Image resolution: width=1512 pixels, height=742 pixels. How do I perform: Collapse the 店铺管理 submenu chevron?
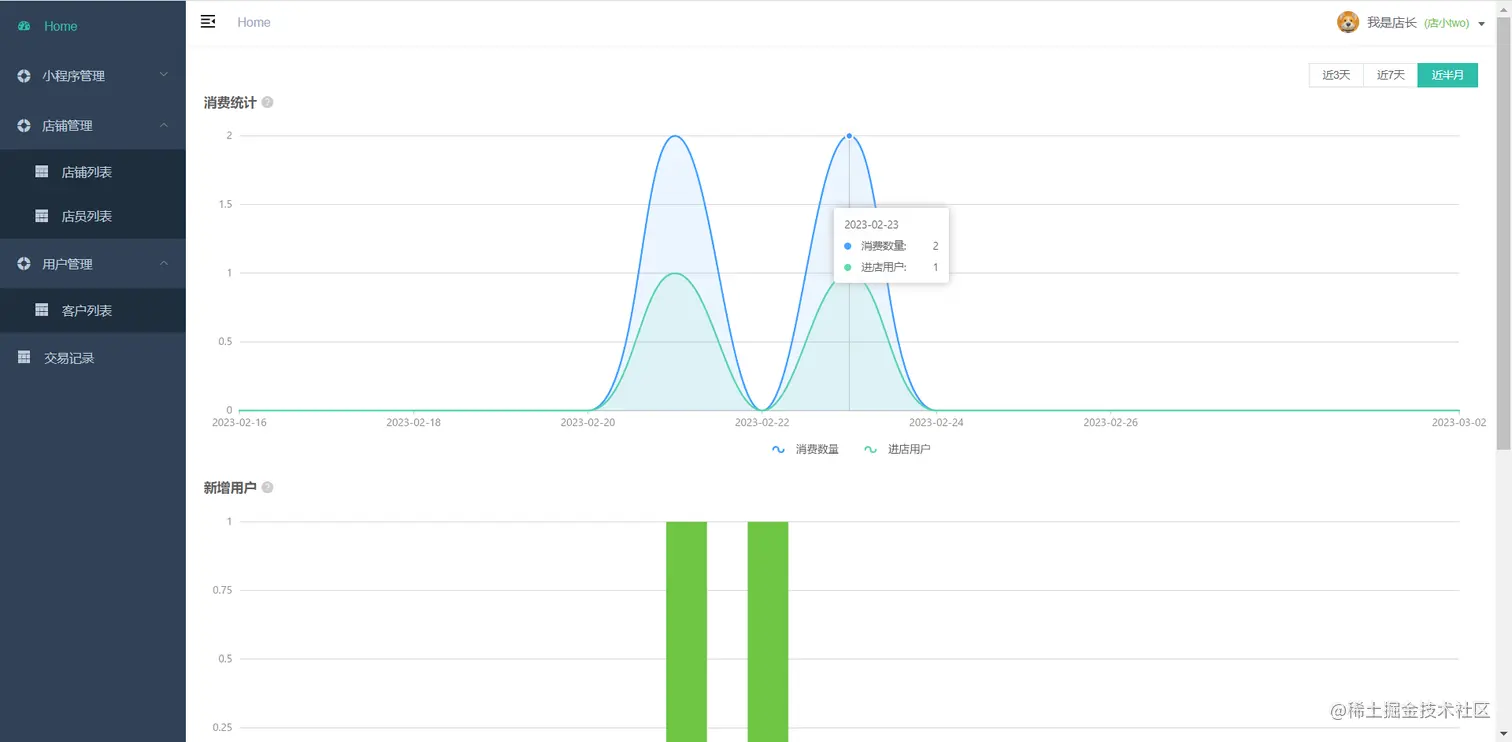[164, 125]
